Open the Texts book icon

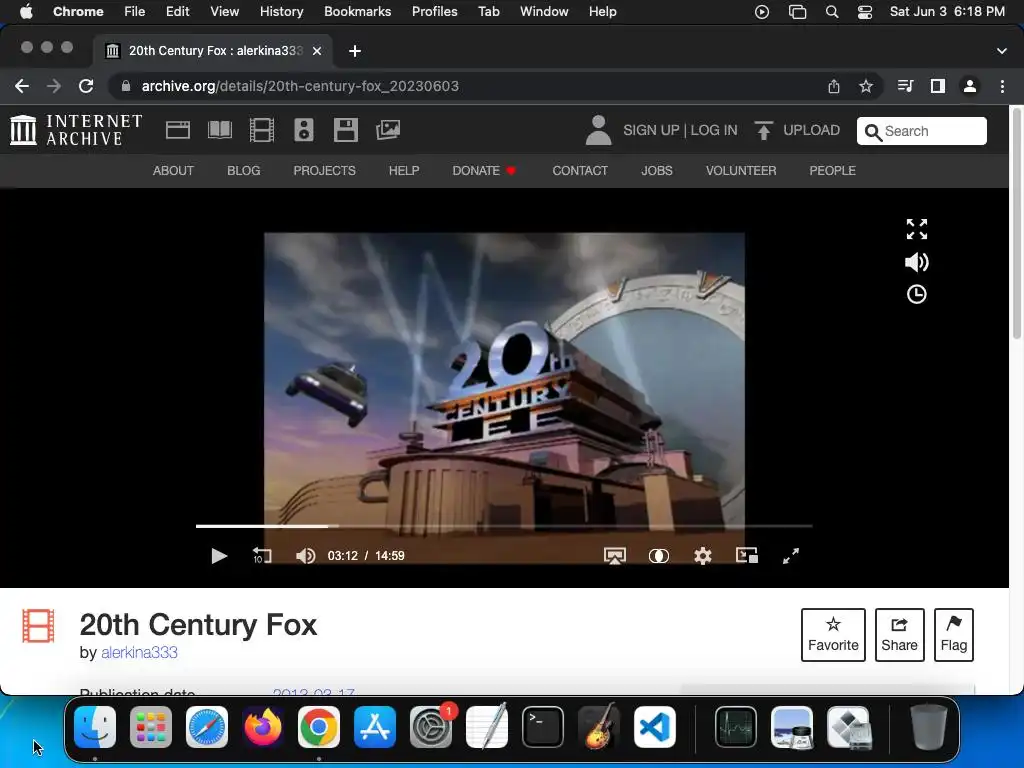click(219, 130)
